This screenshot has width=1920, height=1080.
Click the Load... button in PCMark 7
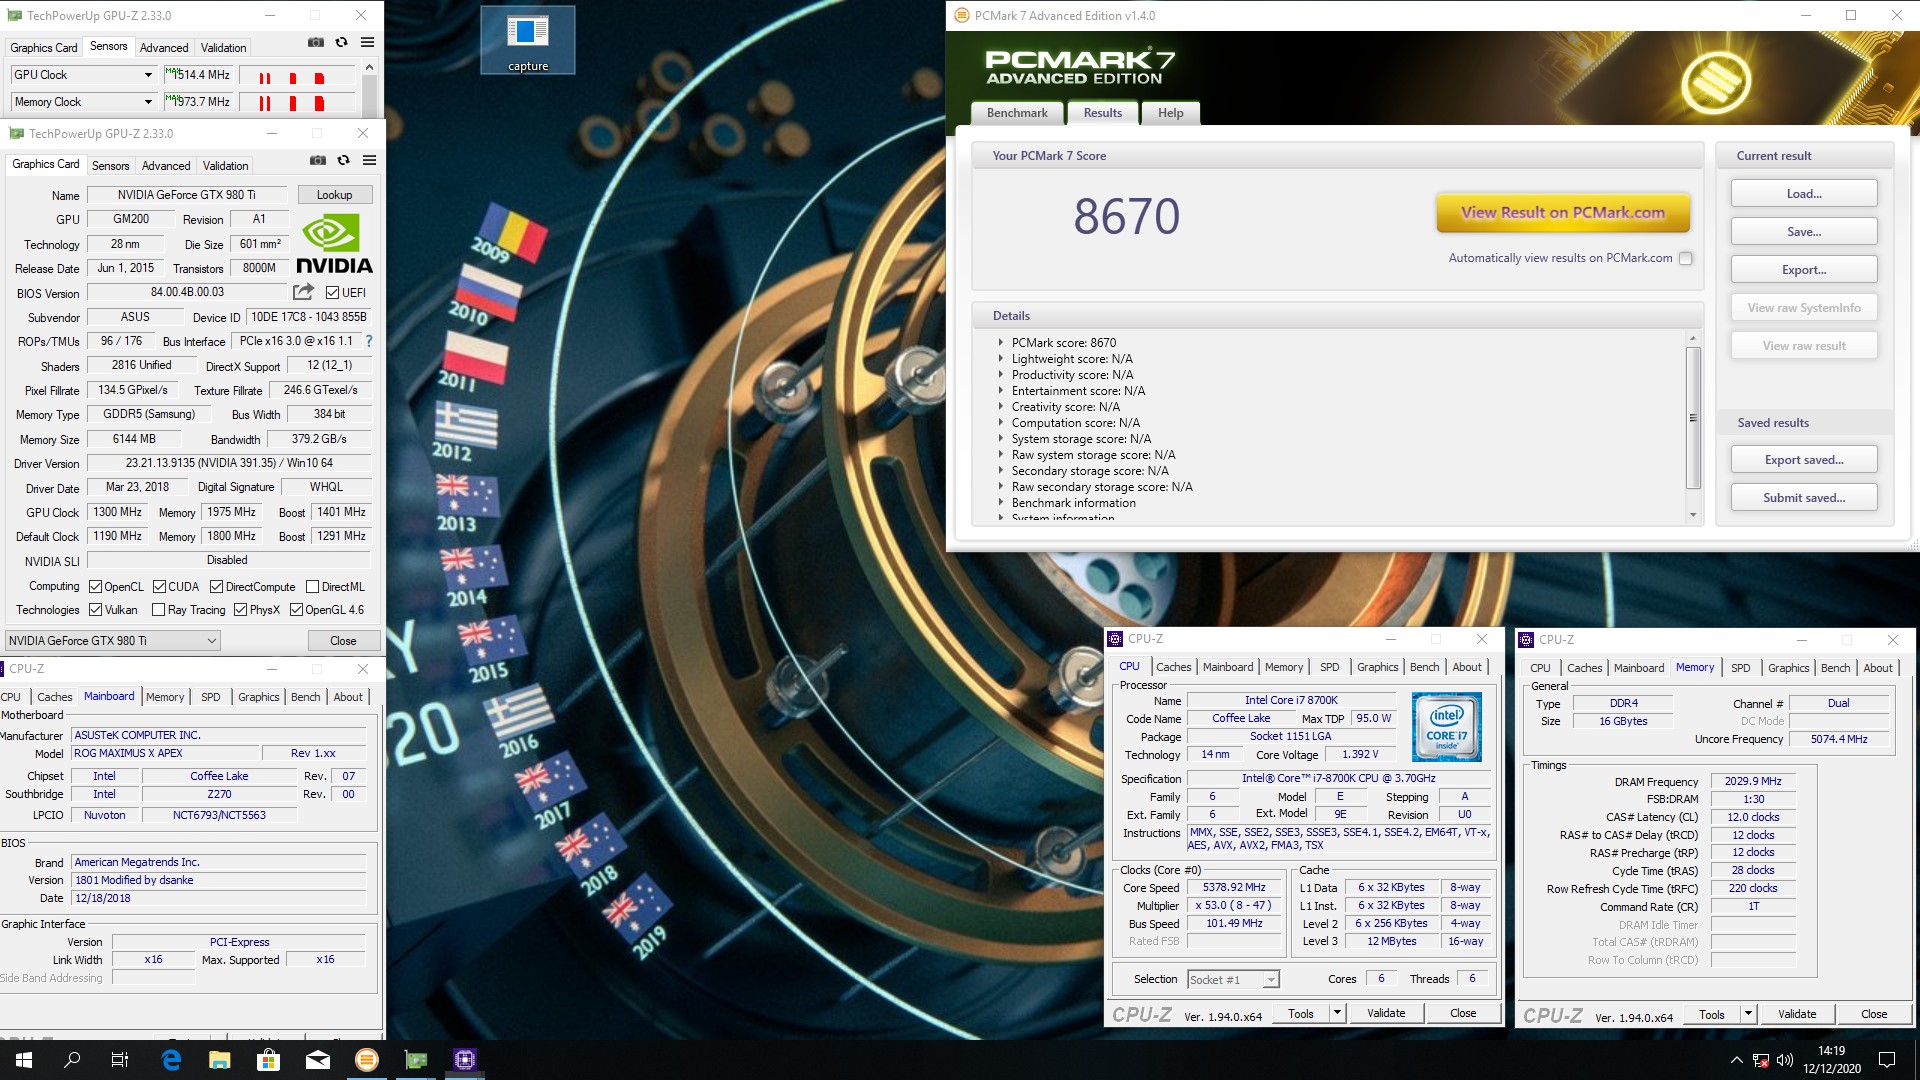tap(1804, 194)
